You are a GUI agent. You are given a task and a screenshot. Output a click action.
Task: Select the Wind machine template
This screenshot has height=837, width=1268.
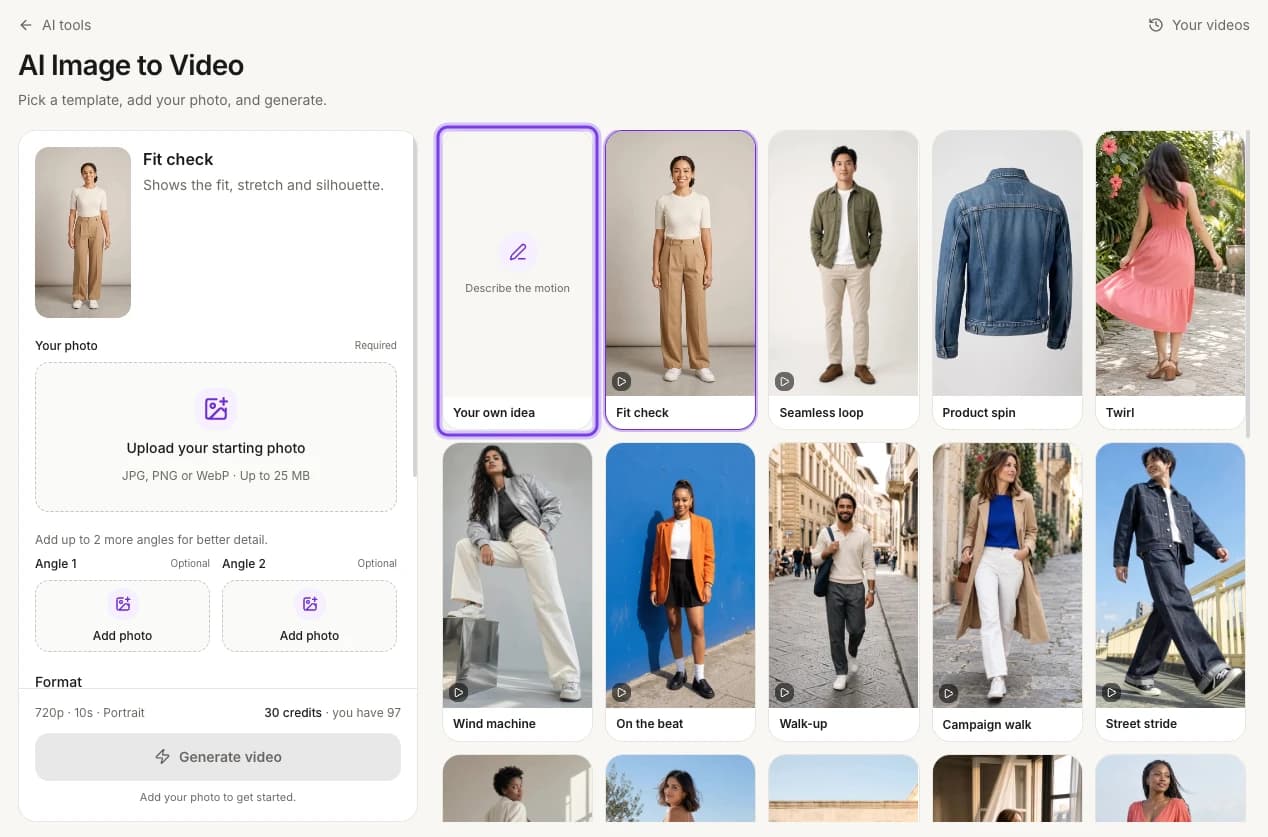coord(517,592)
